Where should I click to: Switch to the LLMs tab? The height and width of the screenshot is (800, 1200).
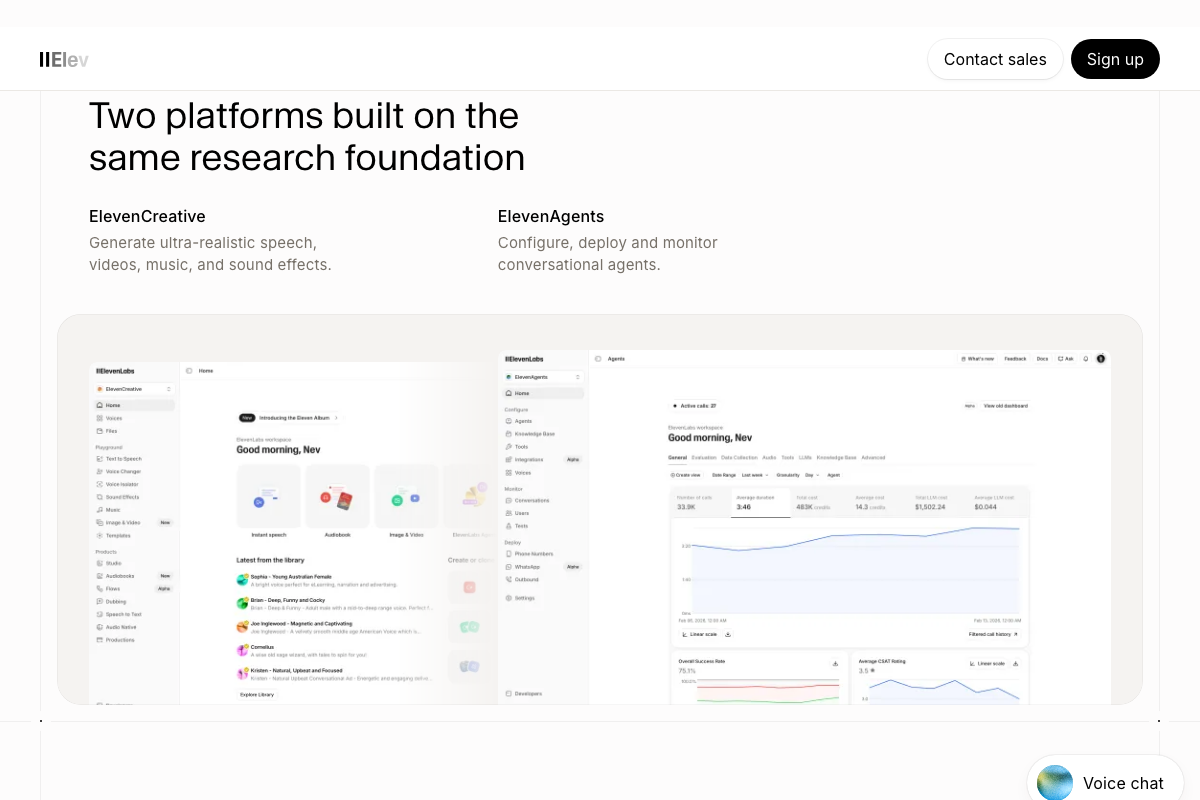pyautogui.click(x=805, y=457)
